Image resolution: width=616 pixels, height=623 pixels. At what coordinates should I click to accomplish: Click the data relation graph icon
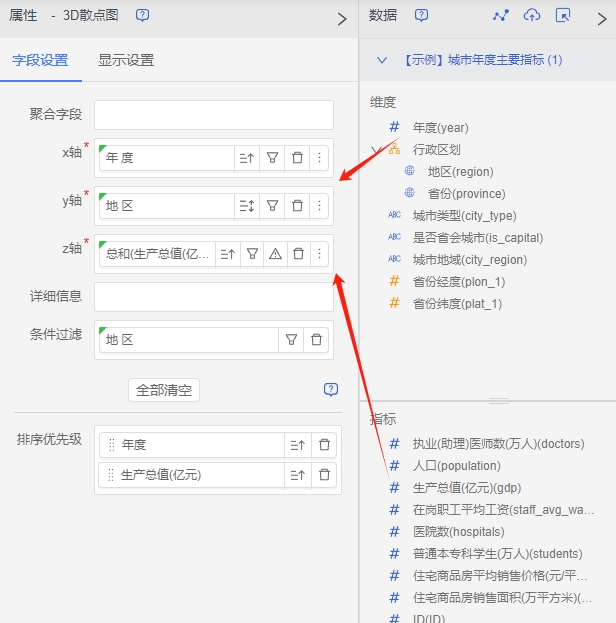click(x=501, y=16)
